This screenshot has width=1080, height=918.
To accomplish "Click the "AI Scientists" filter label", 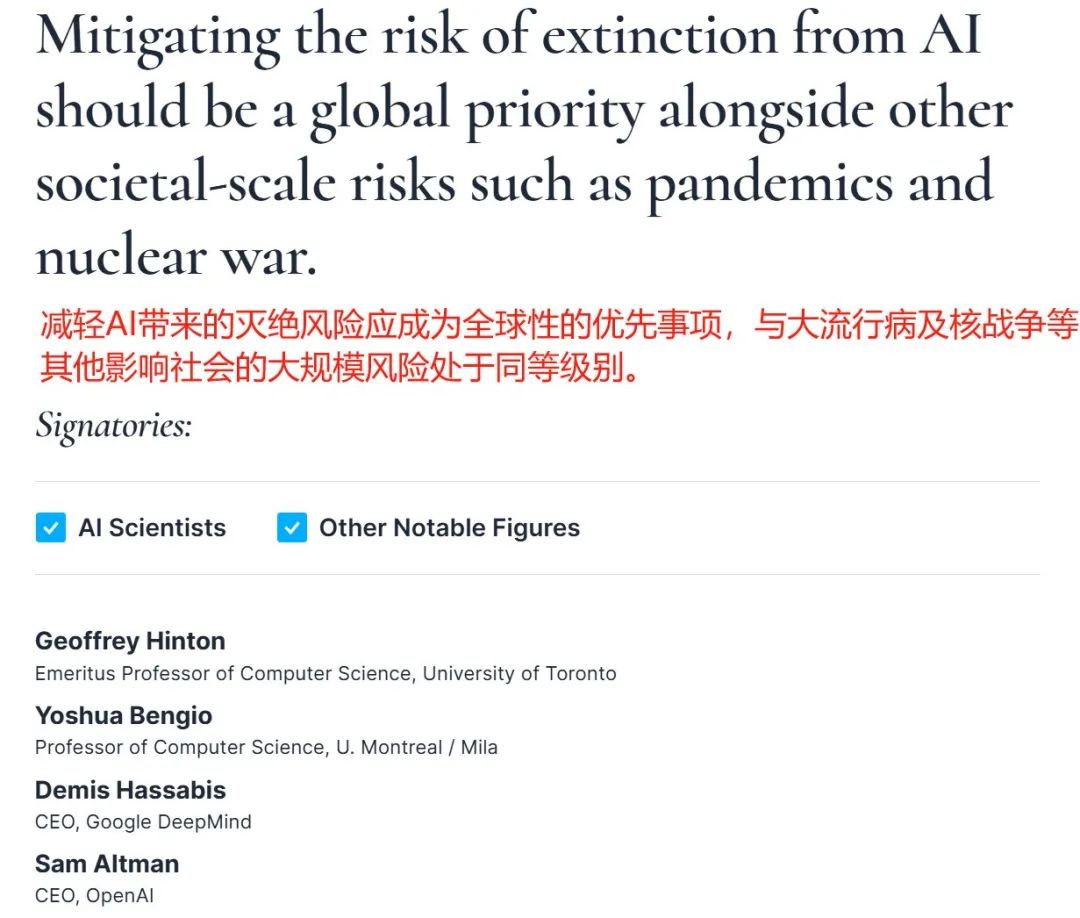I will coord(152,528).
